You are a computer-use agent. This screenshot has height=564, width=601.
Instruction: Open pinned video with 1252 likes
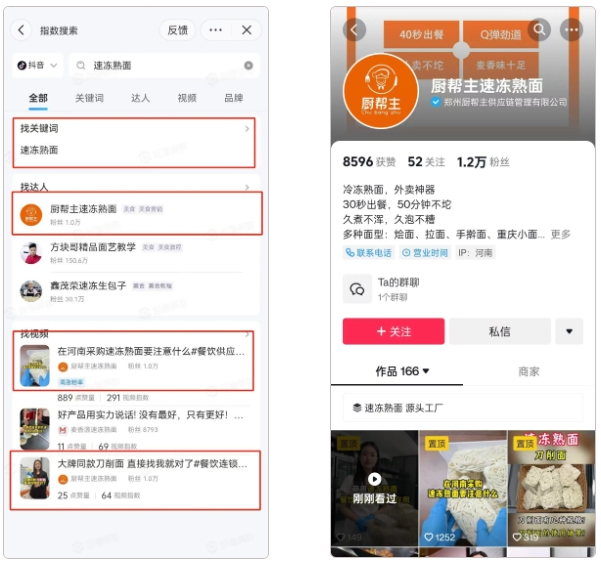pyautogui.click(x=463, y=488)
